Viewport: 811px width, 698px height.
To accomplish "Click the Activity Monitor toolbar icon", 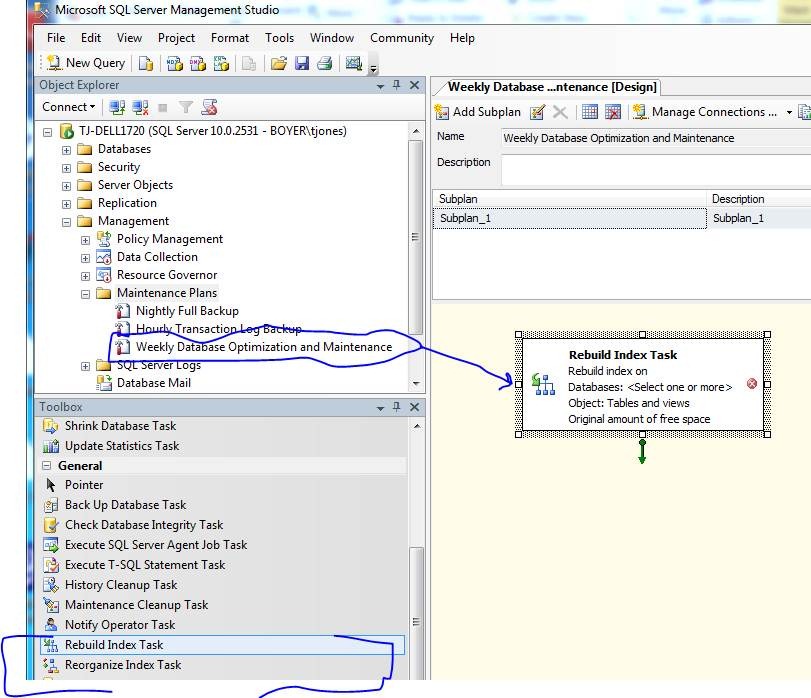I will tap(354, 64).
